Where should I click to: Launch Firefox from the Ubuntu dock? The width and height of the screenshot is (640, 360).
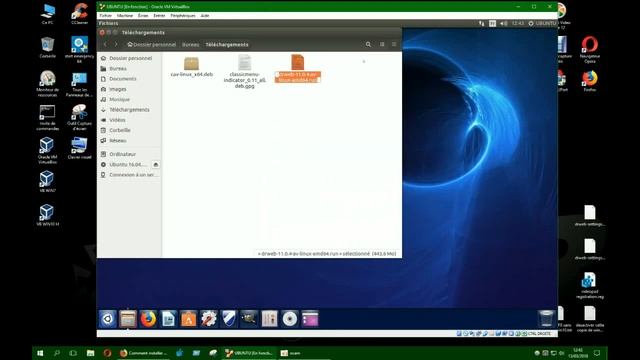148,319
